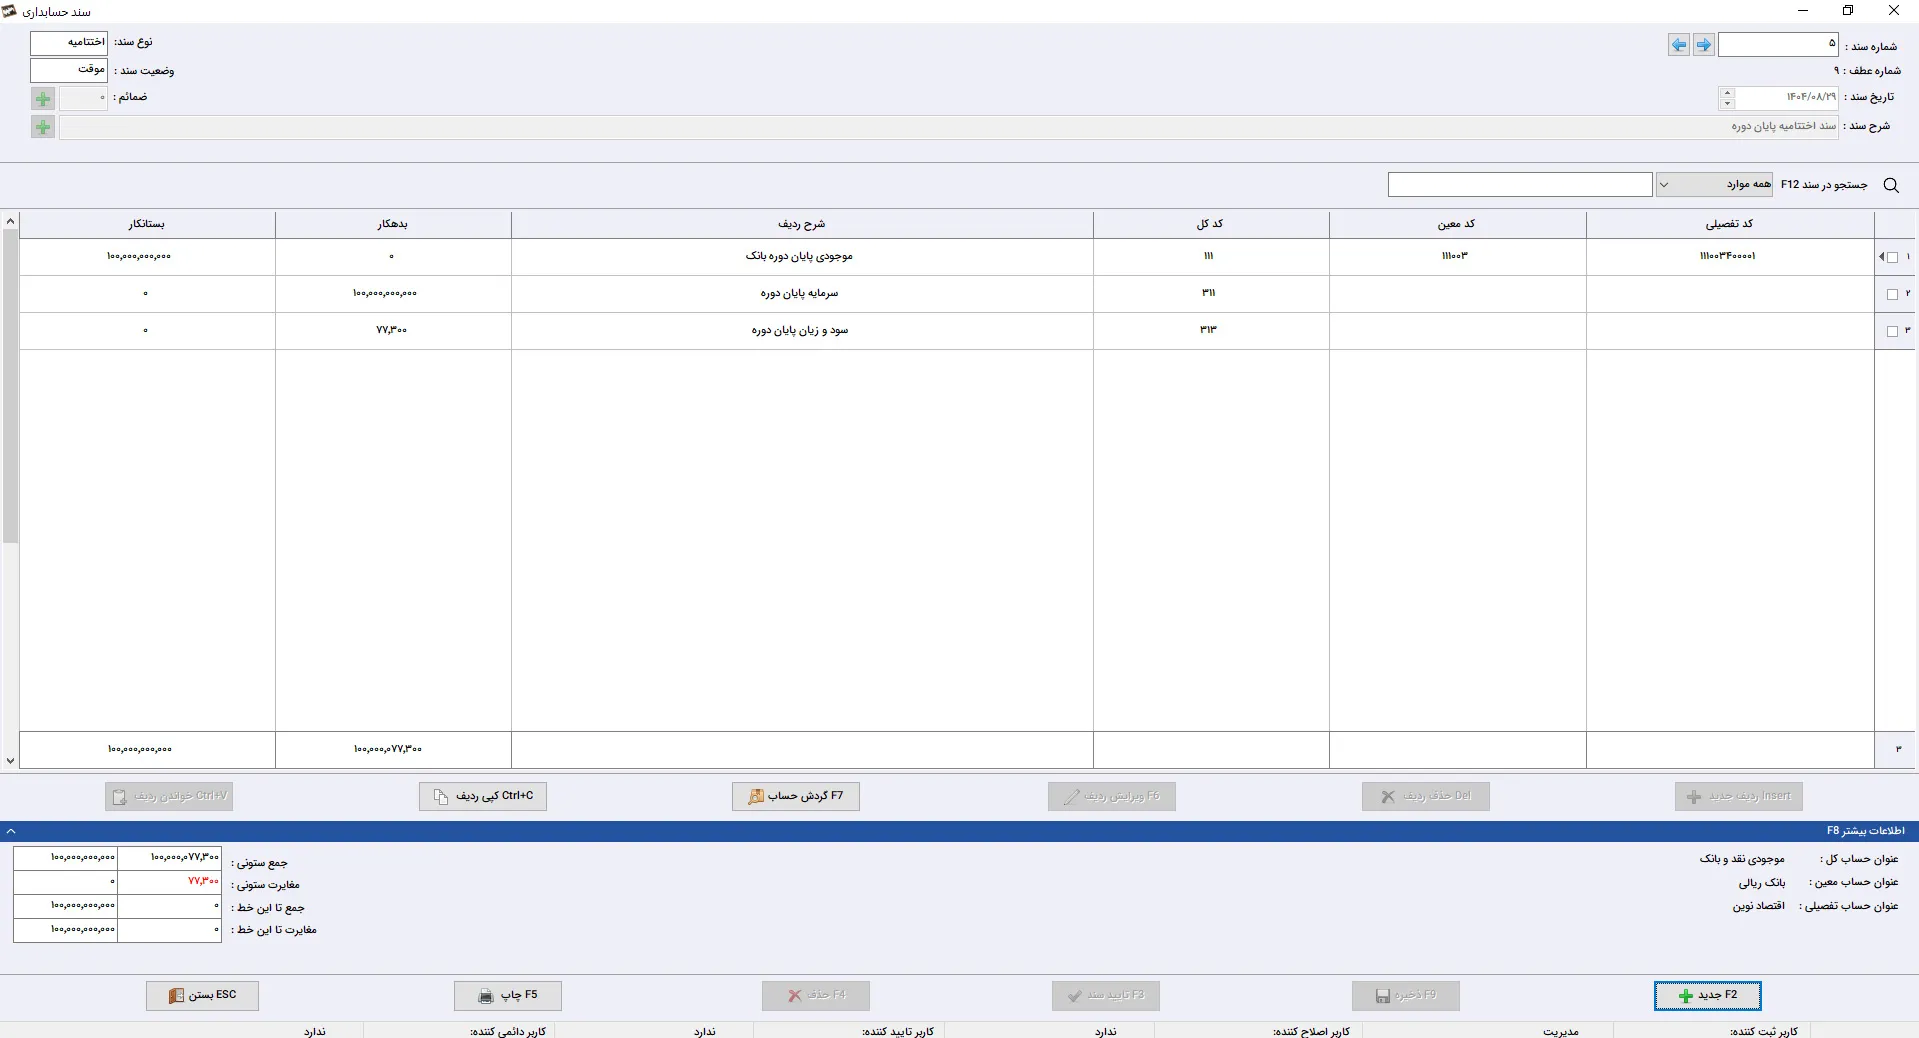Focus the شماره سند document number field

click(1778, 44)
